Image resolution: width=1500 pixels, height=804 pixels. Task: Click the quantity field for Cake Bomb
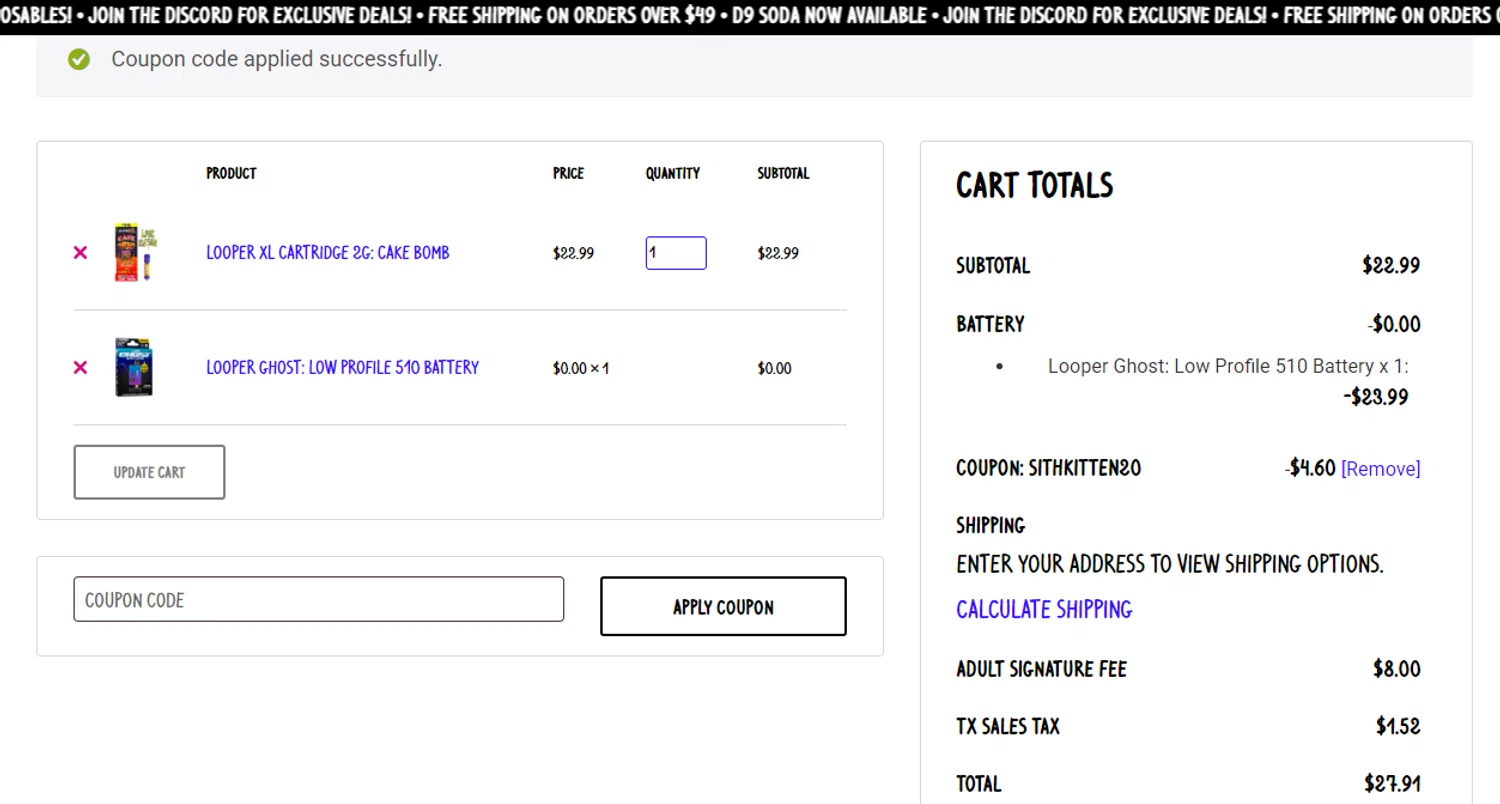[676, 253]
